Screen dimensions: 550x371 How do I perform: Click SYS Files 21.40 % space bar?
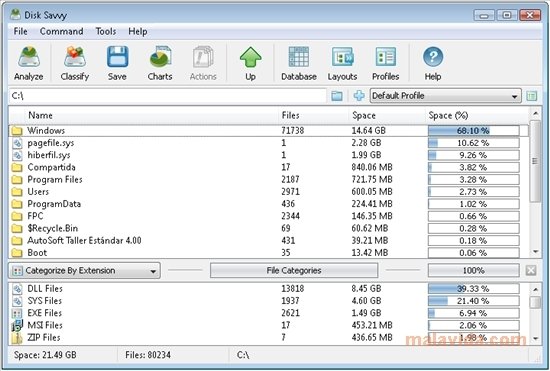coord(474,301)
